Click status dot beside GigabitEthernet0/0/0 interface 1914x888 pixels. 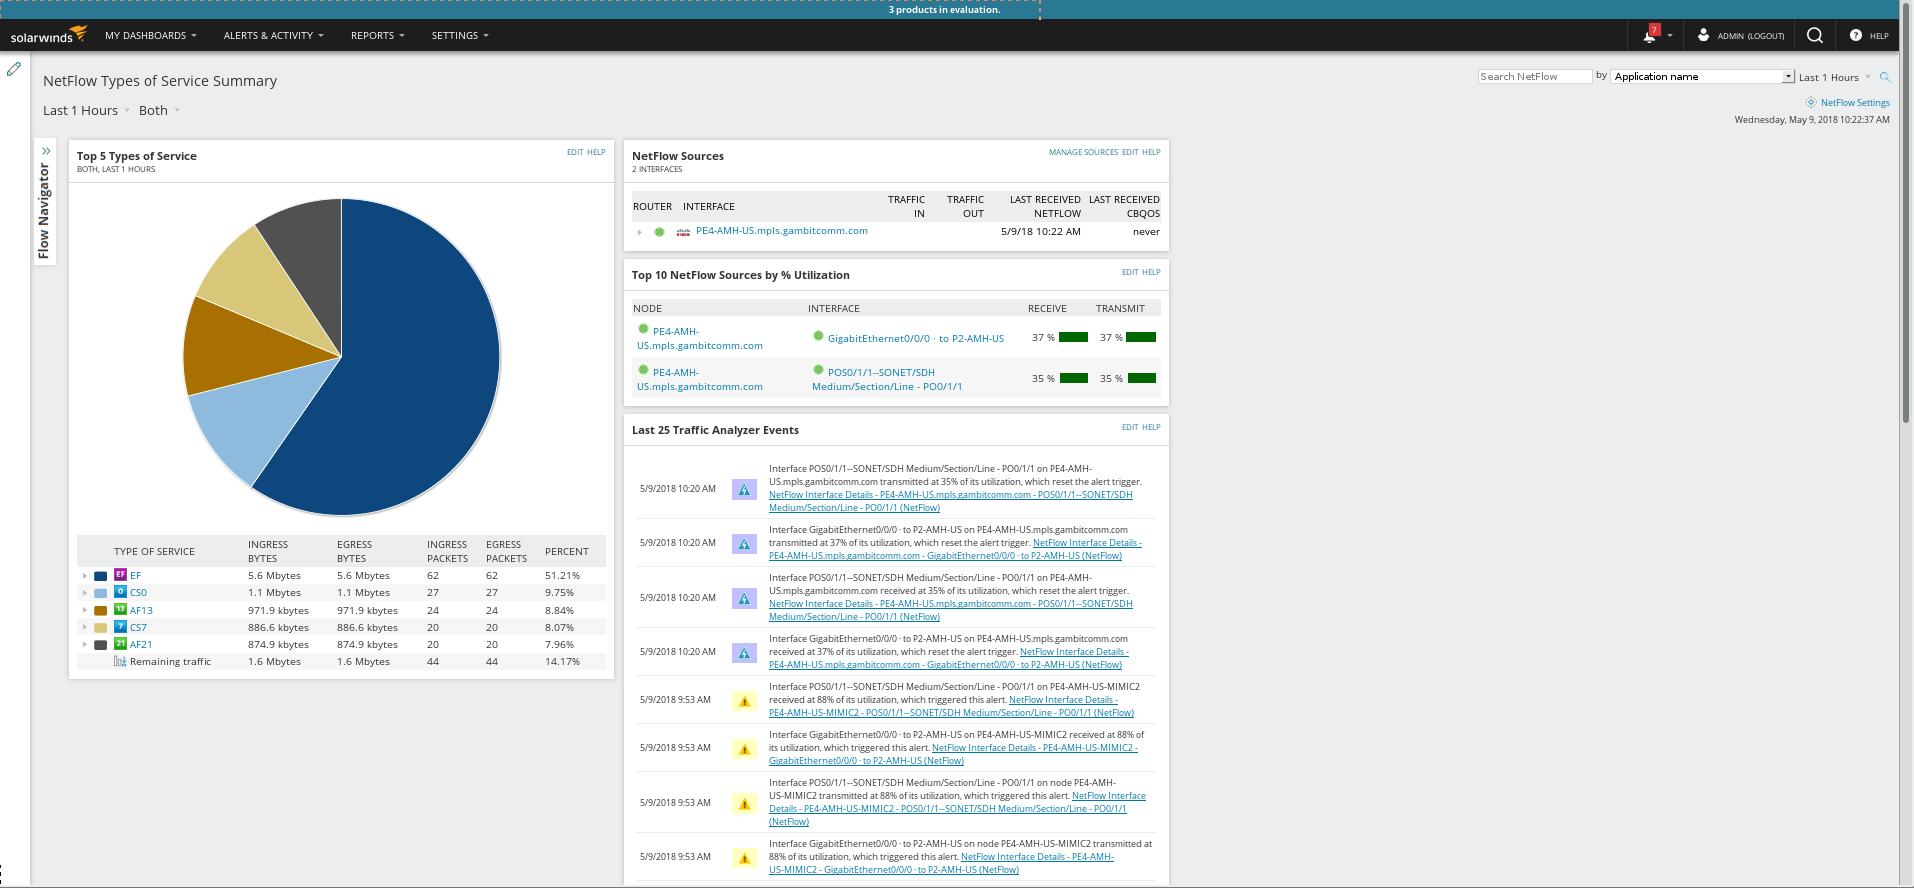click(818, 336)
